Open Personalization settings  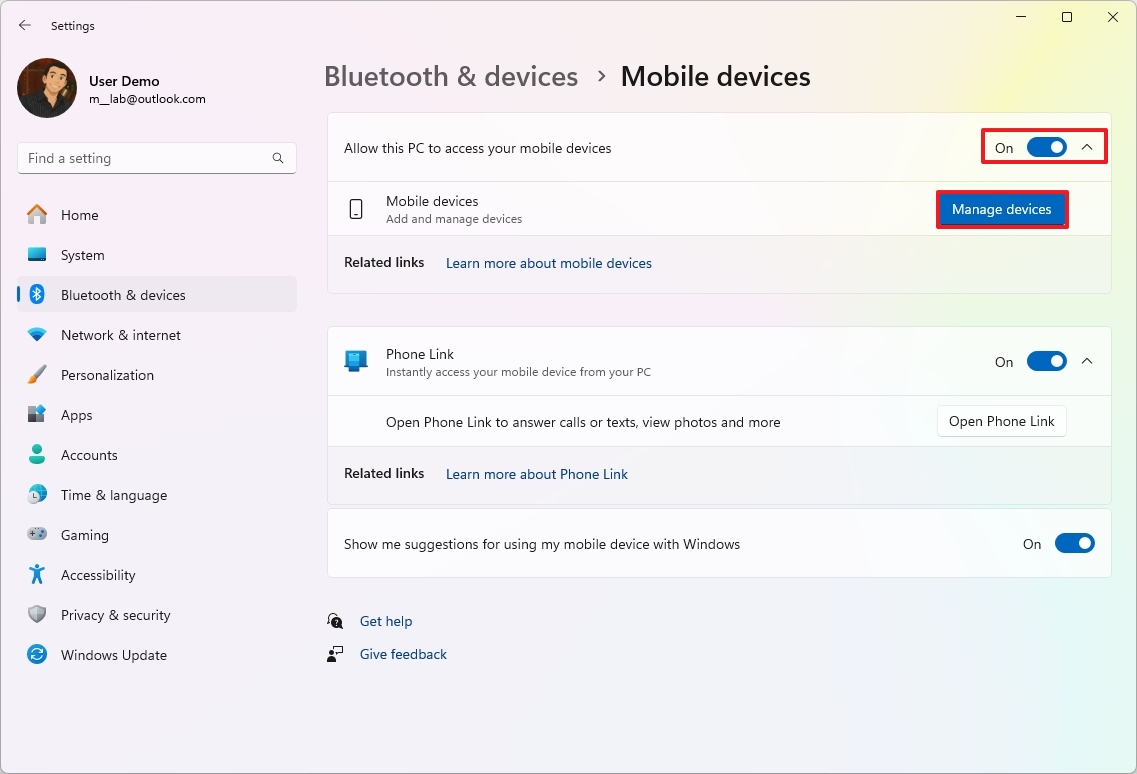(107, 374)
